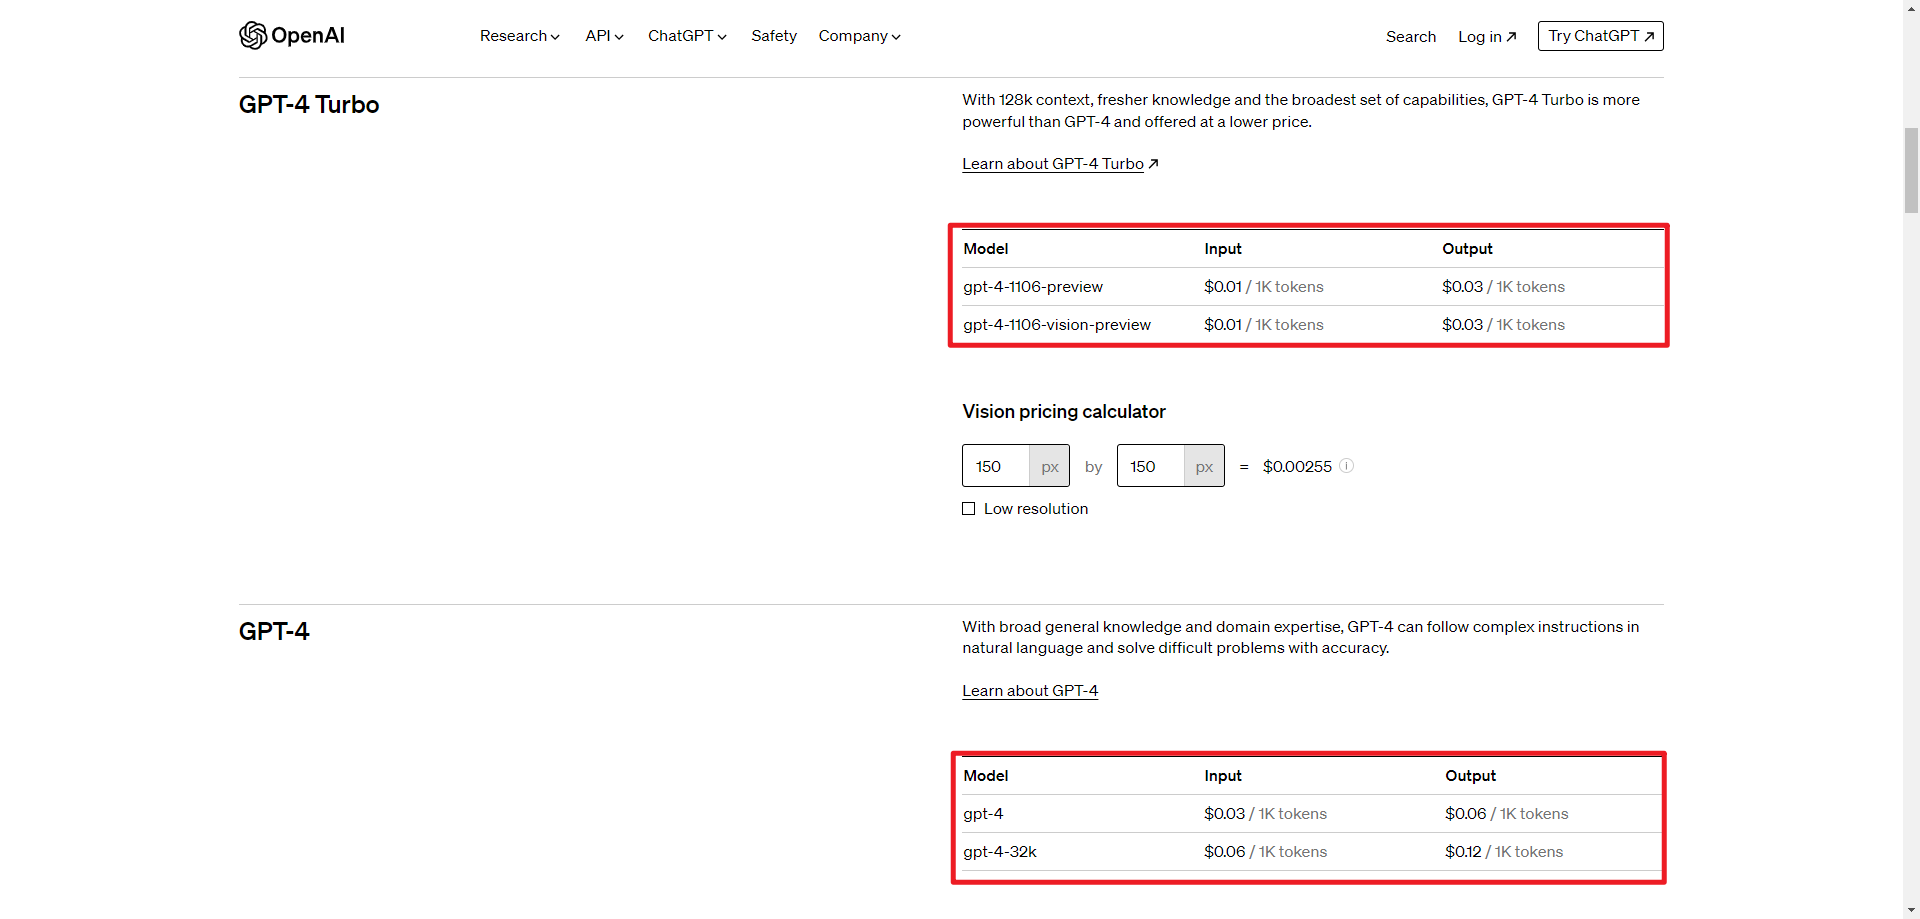The image size is (1920, 919).
Task: Click the gpt-4-32k model name
Action: [1000, 852]
